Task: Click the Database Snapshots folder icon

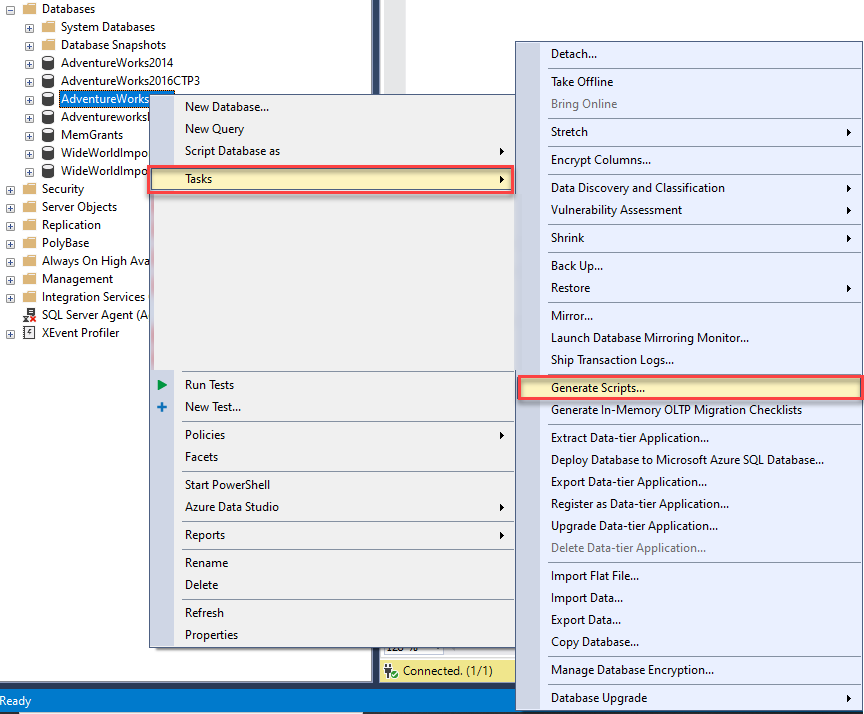Action: click(48, 45)
